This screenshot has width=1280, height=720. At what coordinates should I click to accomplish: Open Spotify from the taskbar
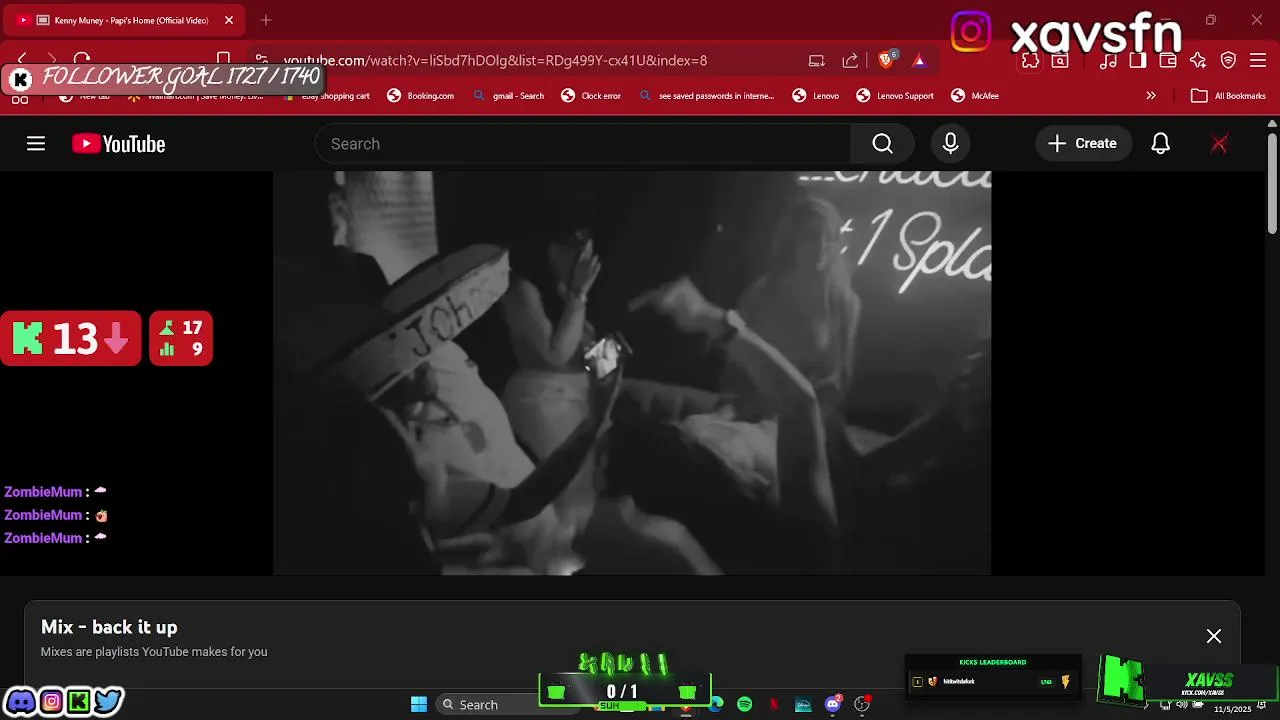(744, 704)
